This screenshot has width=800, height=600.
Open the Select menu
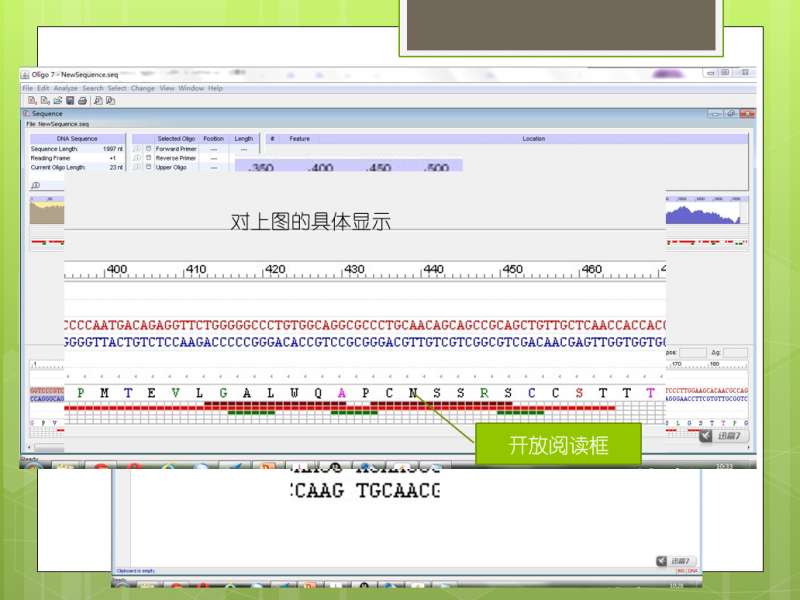click(117, 88)
